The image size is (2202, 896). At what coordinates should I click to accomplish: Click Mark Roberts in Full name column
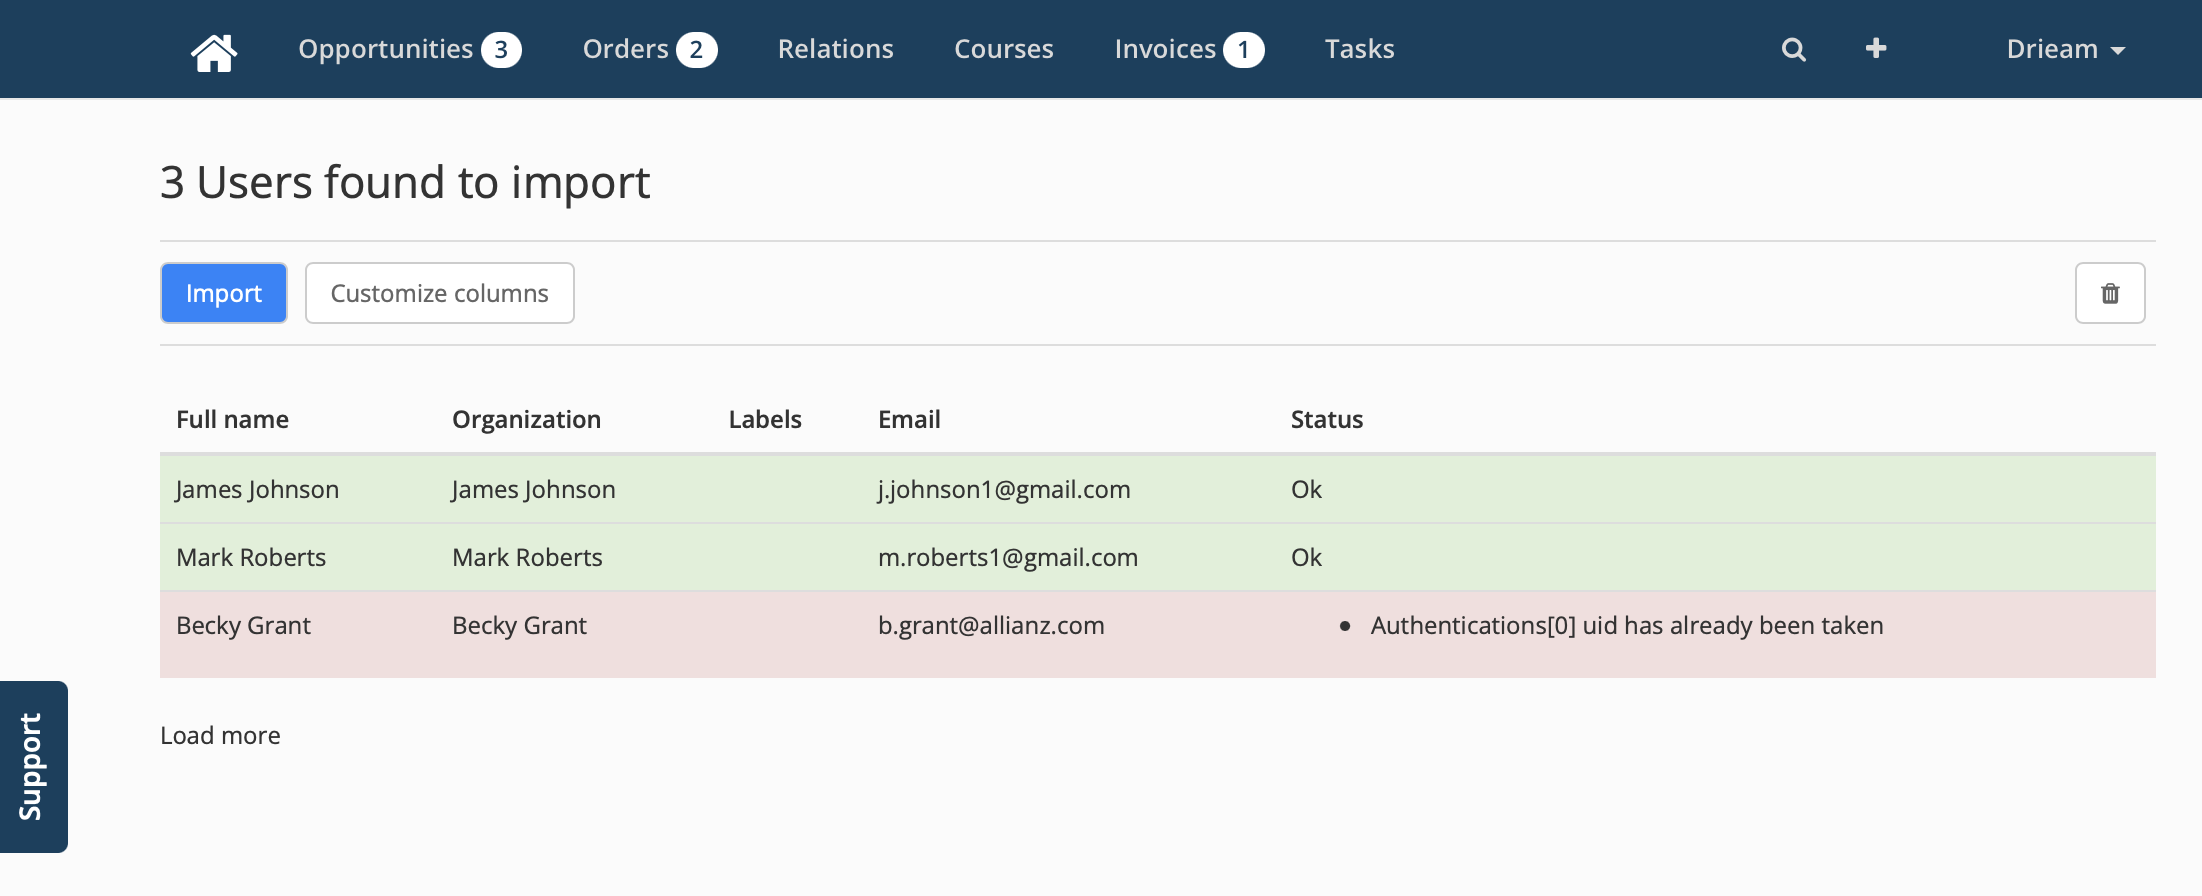tap(251, 557)
